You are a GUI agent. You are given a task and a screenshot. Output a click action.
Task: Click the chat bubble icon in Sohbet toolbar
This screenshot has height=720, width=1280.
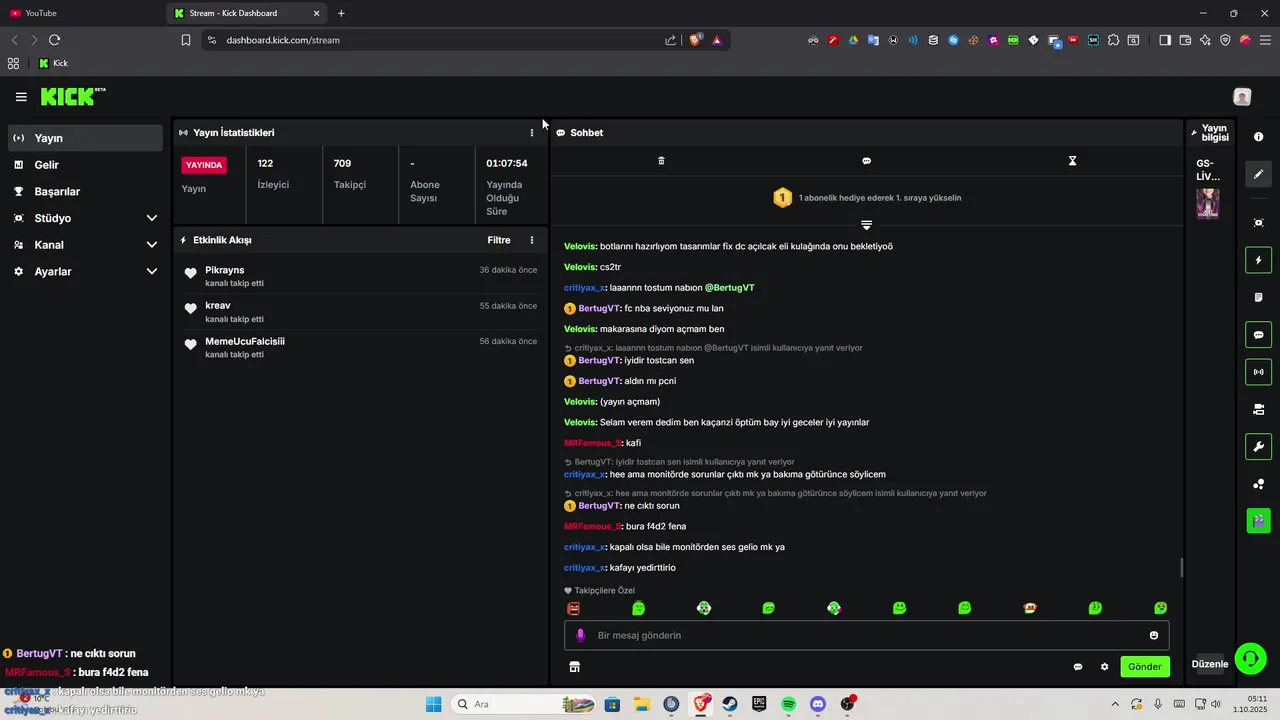[x=867, y=161]
